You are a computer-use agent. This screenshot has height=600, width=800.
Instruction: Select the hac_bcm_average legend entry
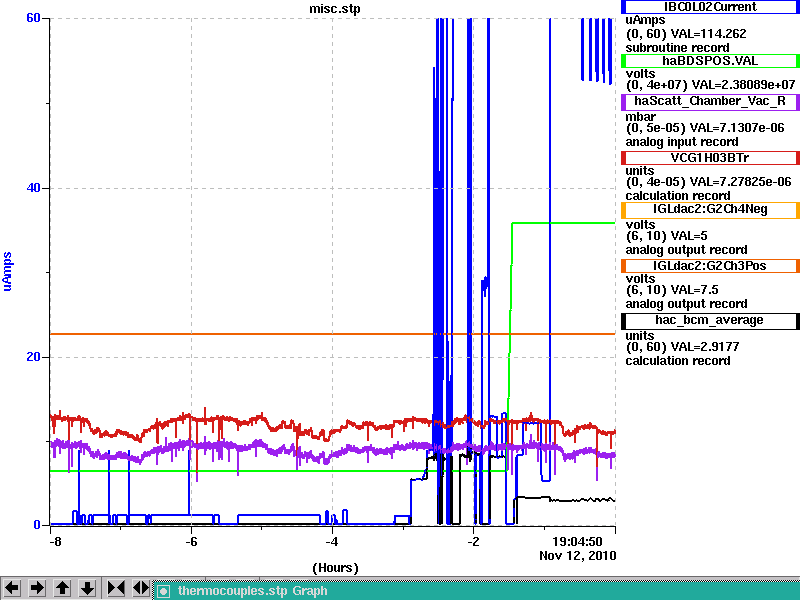click(710, 320)
